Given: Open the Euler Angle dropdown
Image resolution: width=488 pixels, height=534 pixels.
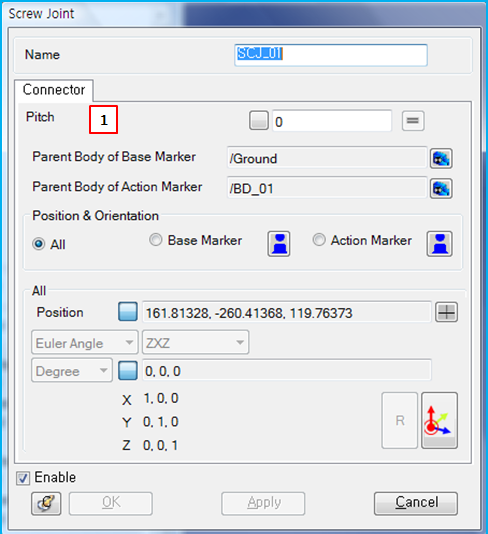Looking at the screenshot, I should coord(85,342).
